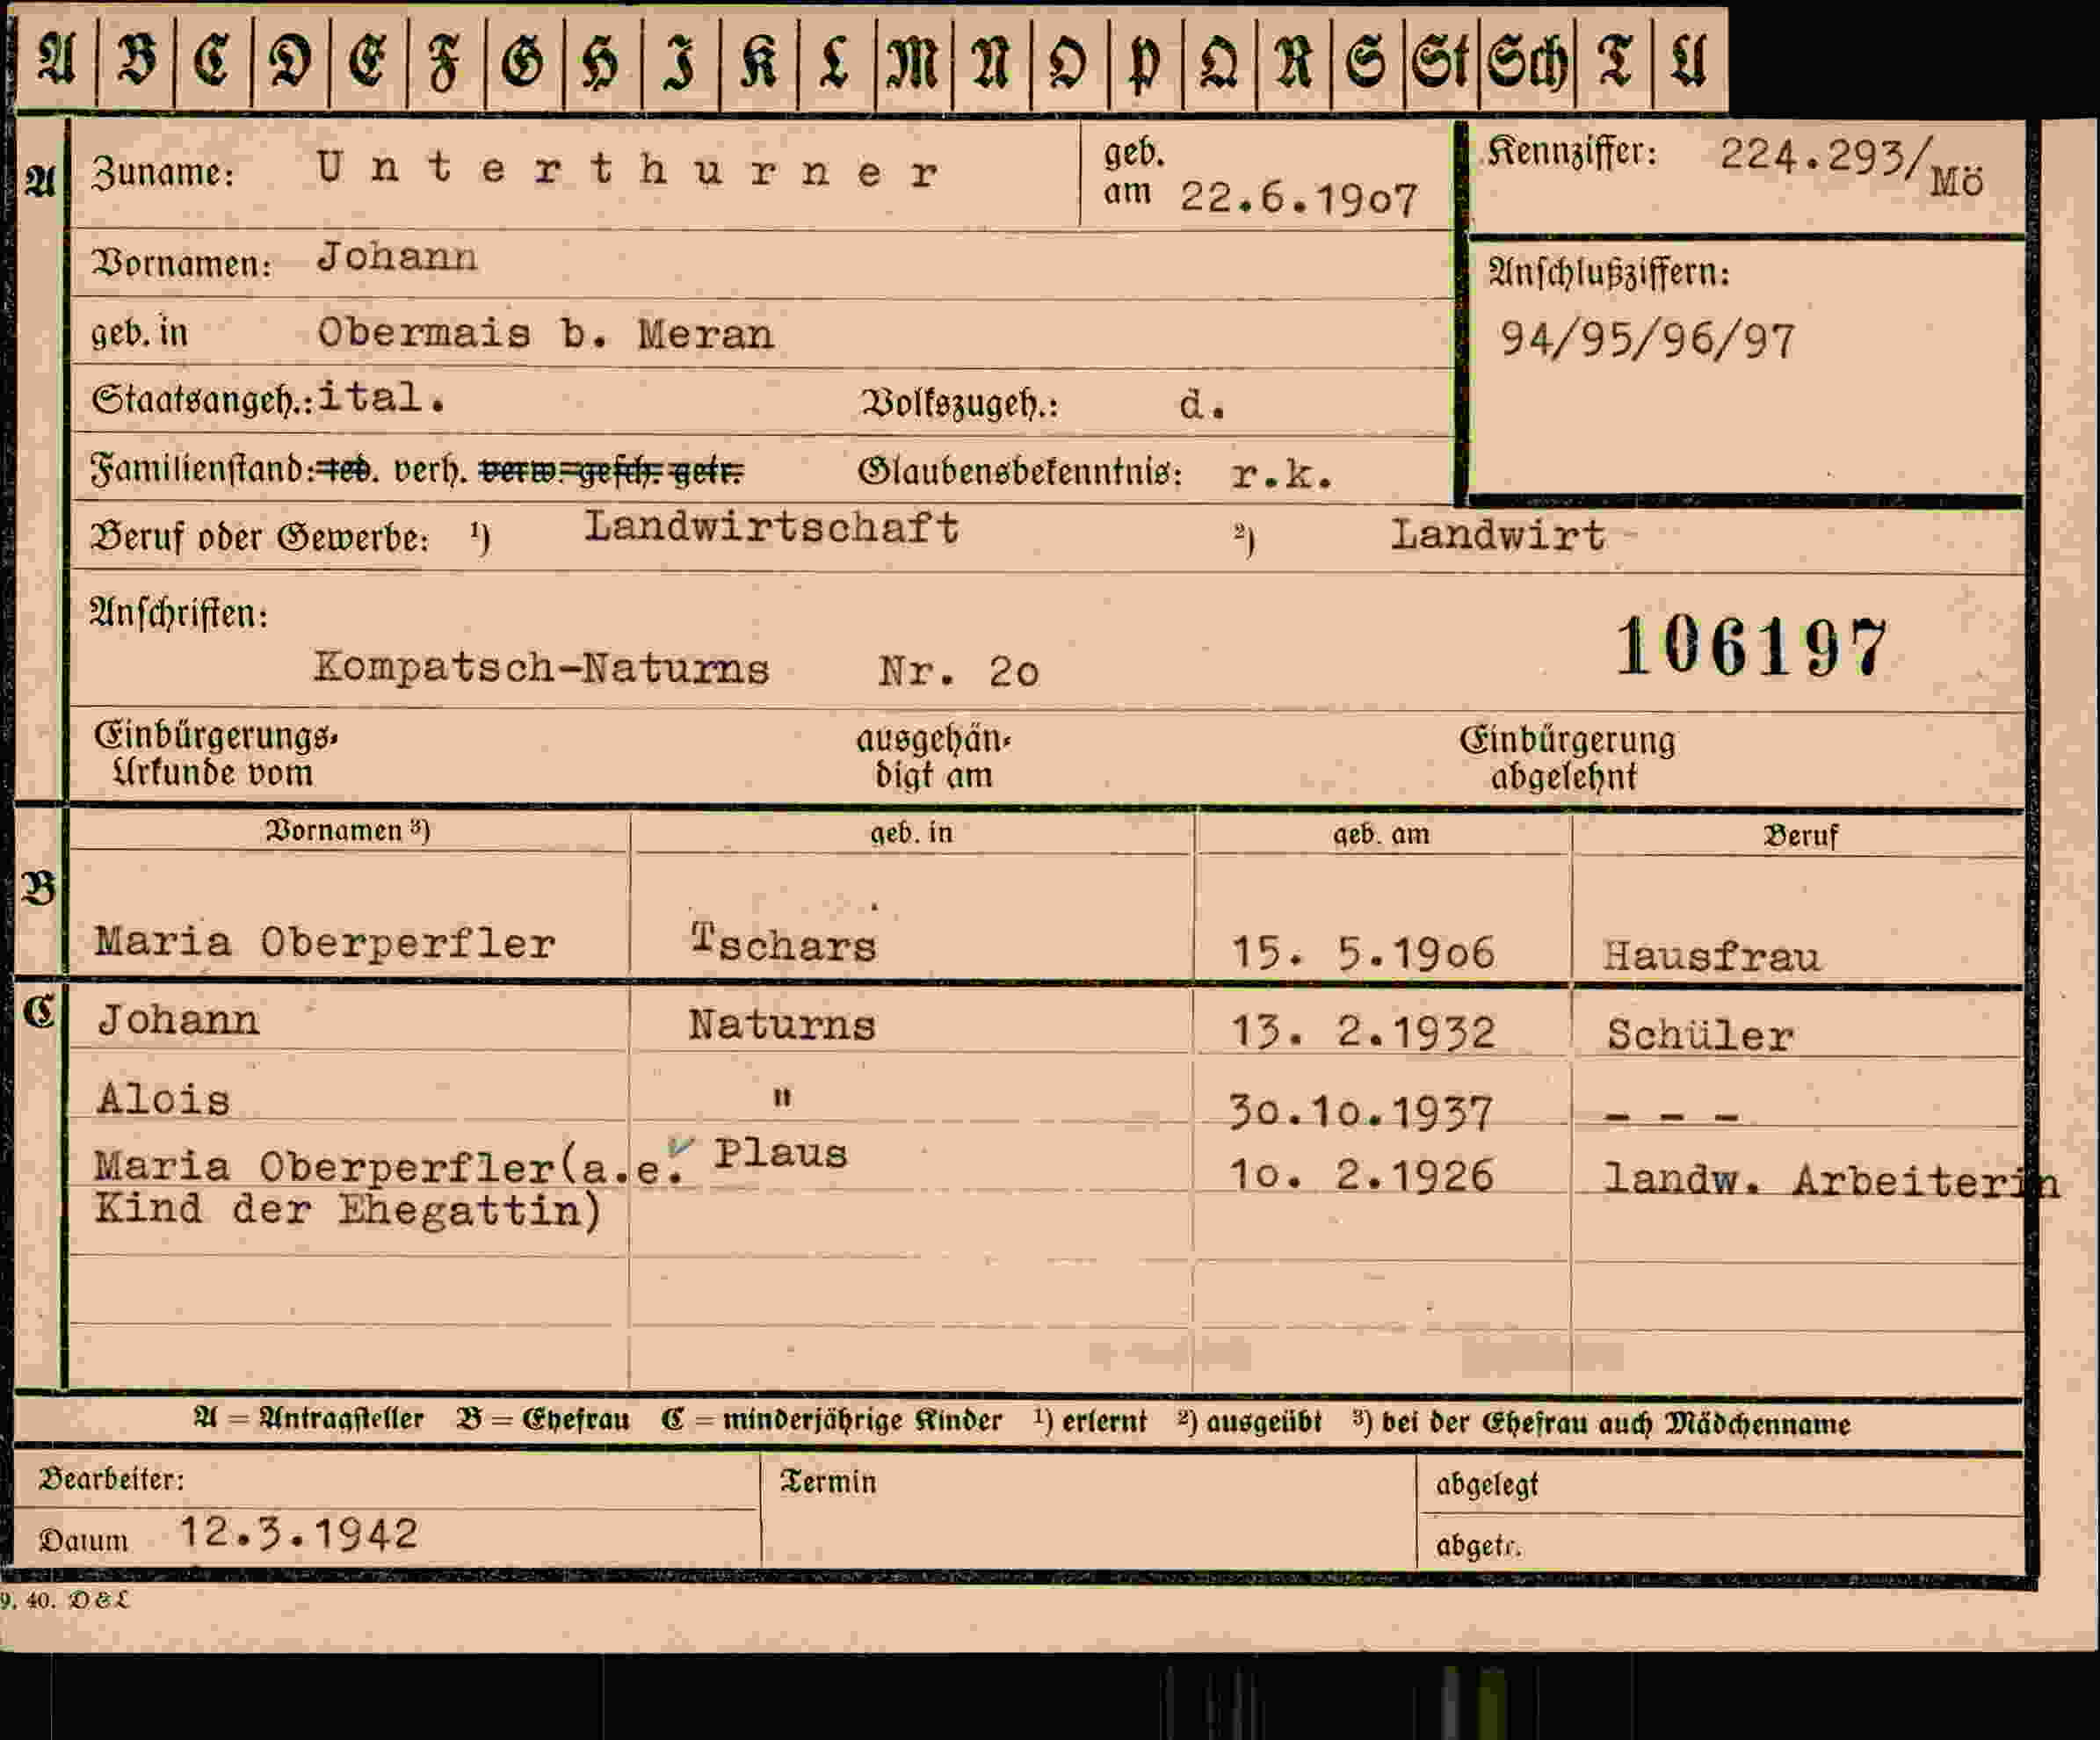Click the wife's birthplace 'Tschars'
Viewport: 2100px width, 1740px height.
tap(783, 943)
